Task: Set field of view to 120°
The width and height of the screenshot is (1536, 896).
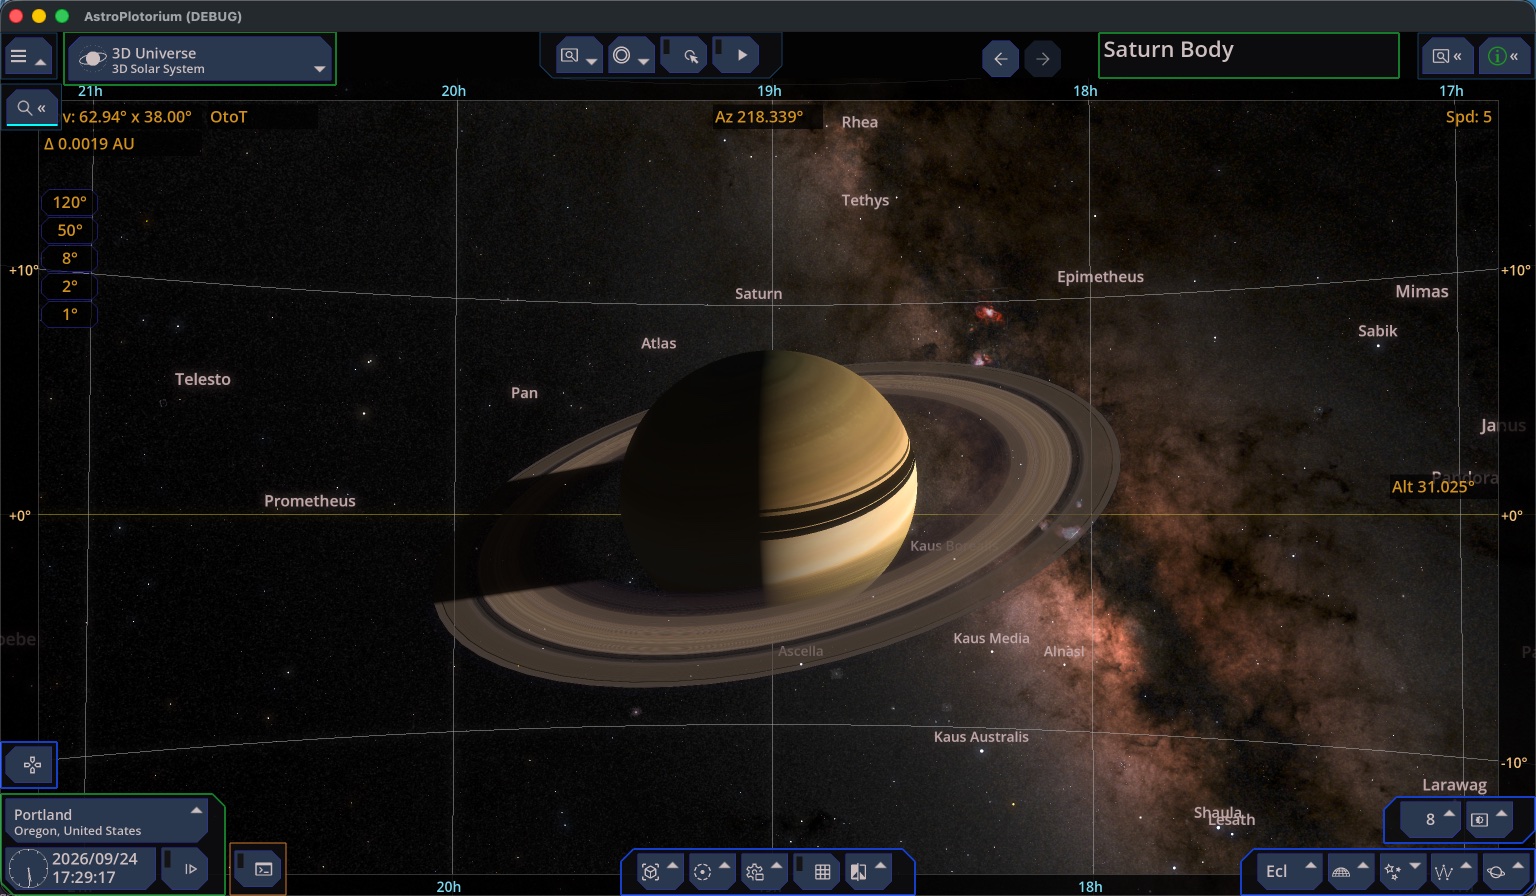Action: tap(70, 202)
